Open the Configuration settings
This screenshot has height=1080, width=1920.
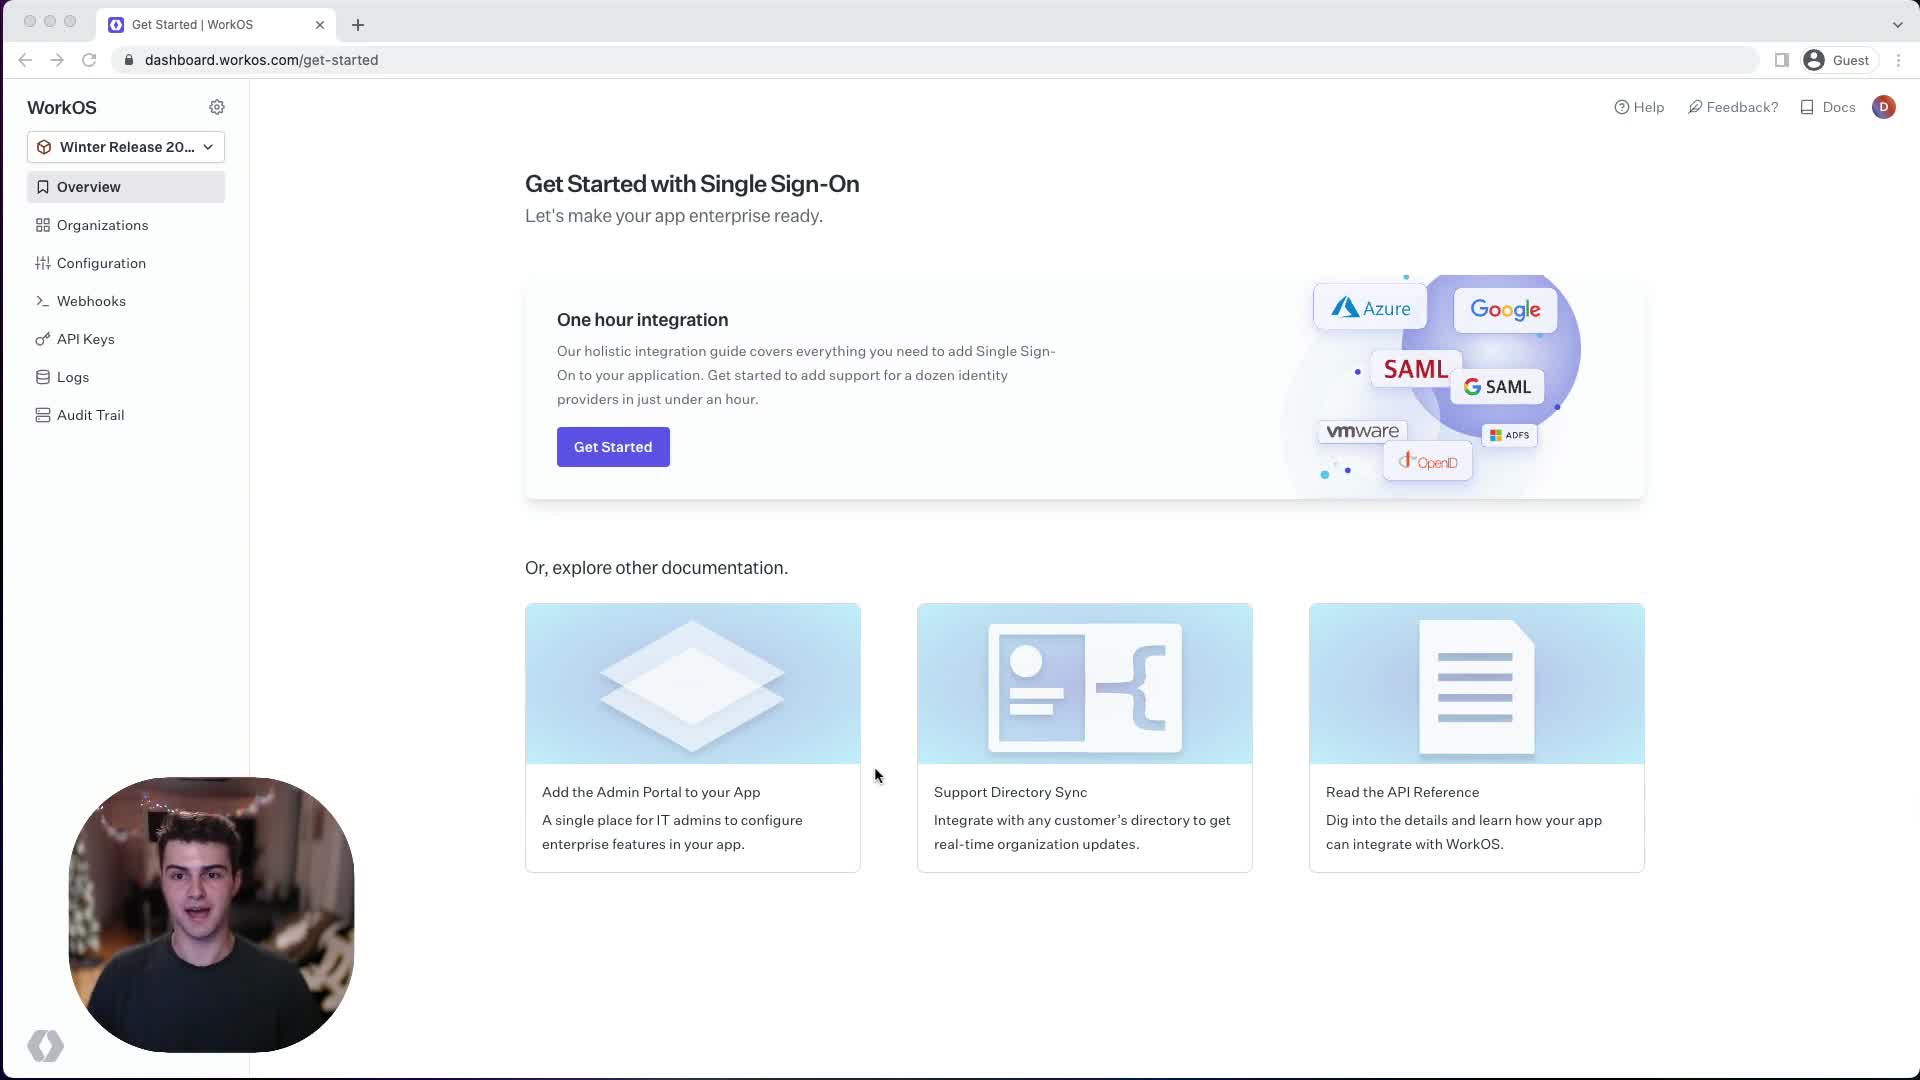100,263
